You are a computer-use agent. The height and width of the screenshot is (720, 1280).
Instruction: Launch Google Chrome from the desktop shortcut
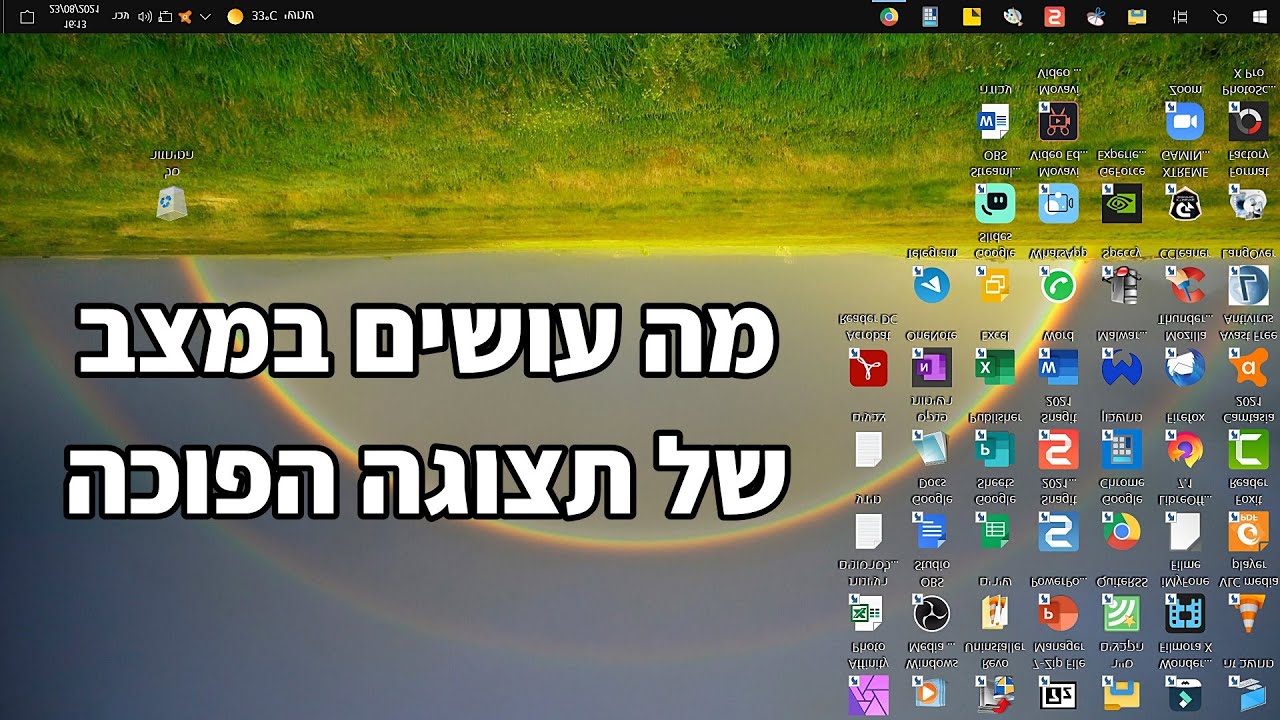(x=1121, y=531)
